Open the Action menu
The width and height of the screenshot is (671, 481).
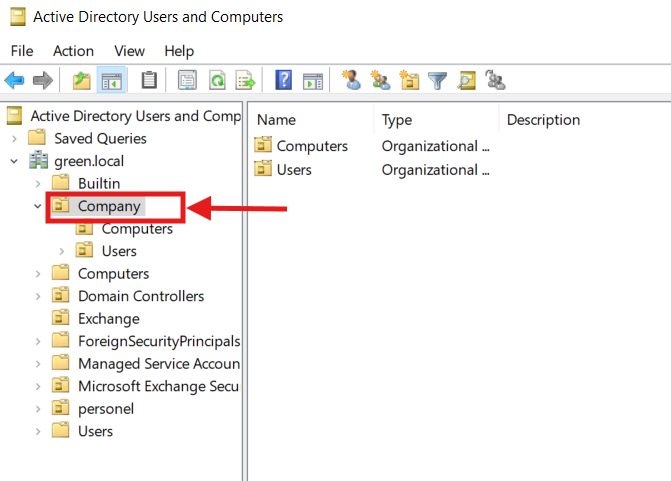(x=73, y=50)
